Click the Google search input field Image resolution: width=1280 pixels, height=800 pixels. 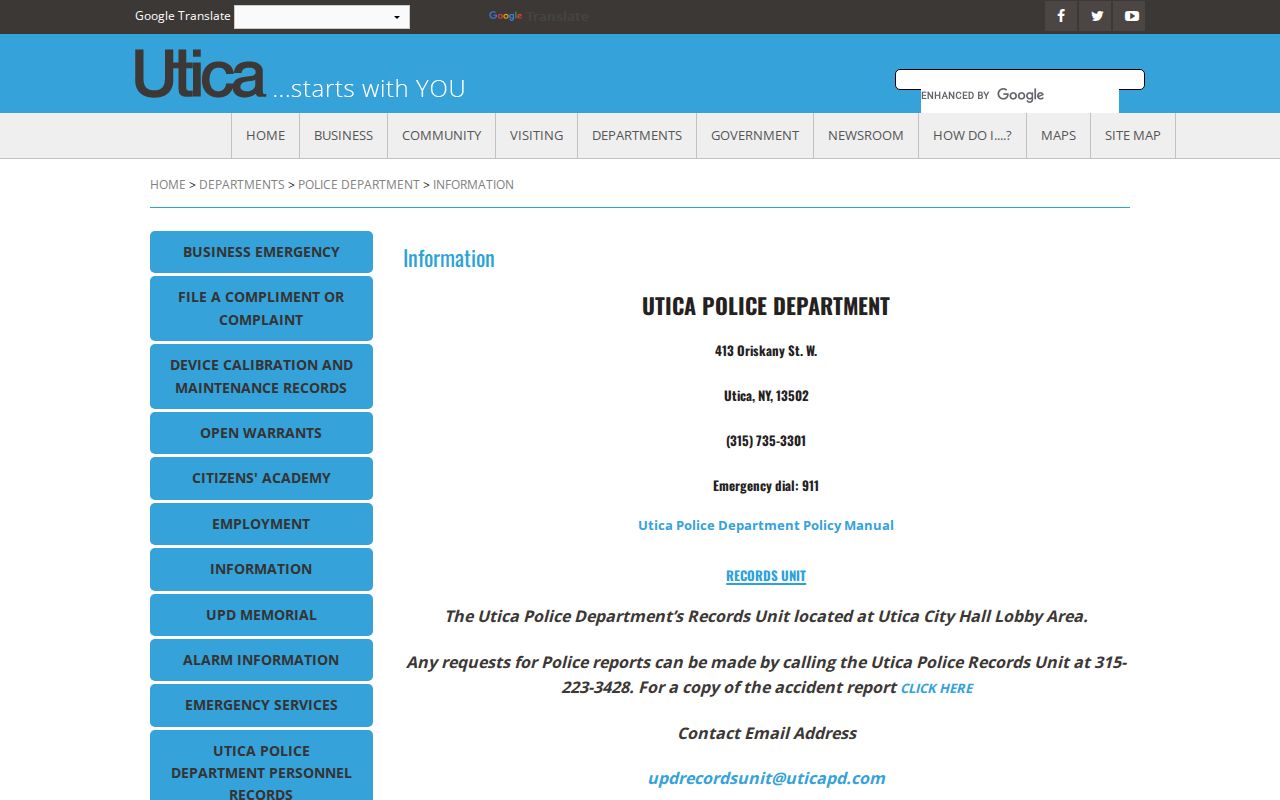[x=1019, y=80]
